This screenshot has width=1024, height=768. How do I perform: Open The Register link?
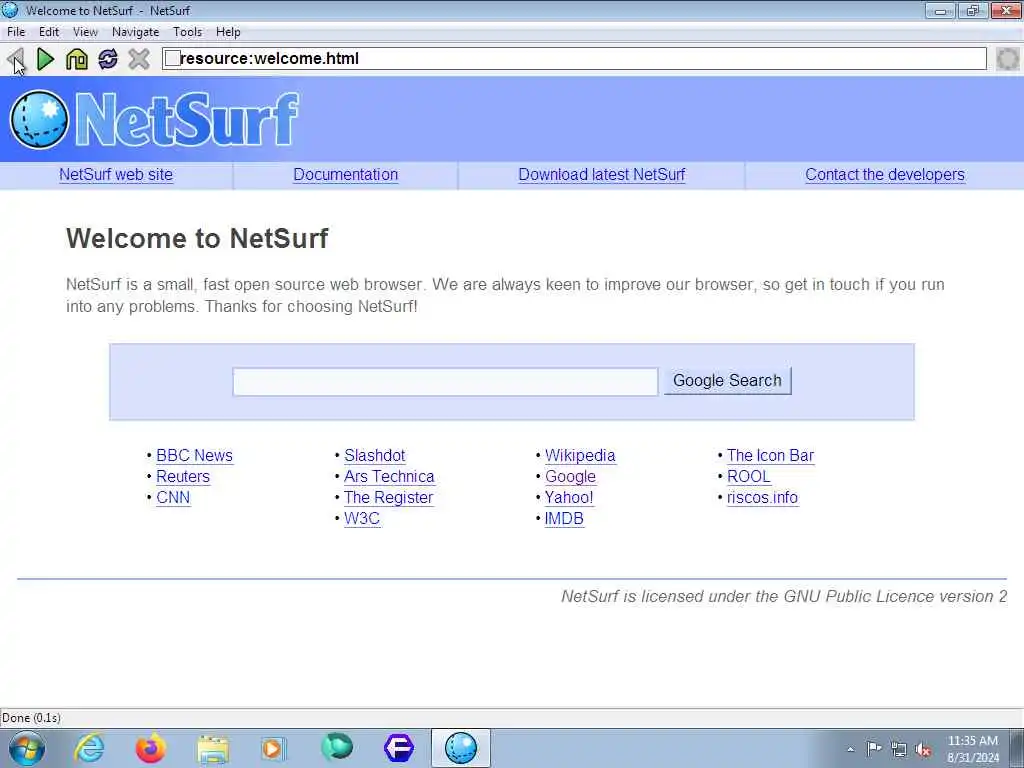click(389, 497)
